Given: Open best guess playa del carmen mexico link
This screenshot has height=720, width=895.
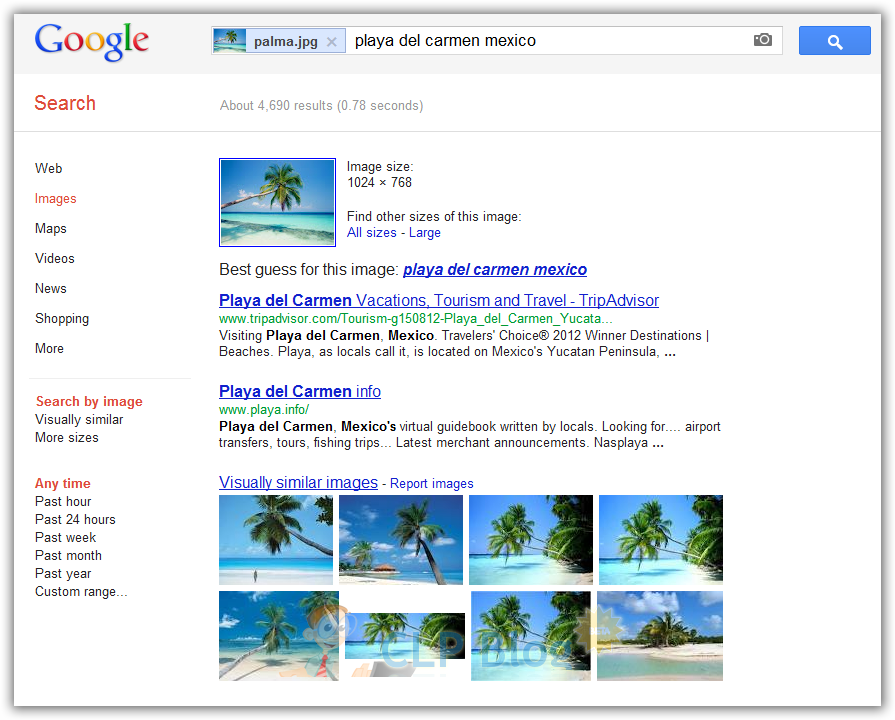Looking at the screenshot, I should click(x=495, y=270).
